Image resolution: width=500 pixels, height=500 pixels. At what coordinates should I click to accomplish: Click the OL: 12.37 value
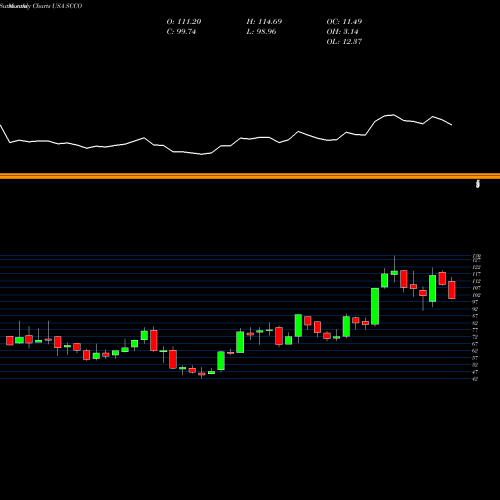click(x=344, y=42)
